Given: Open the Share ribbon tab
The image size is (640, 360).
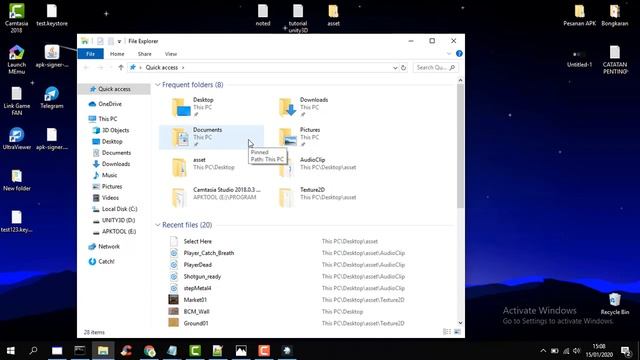Looking at the screenshot, I should point(144,54).
